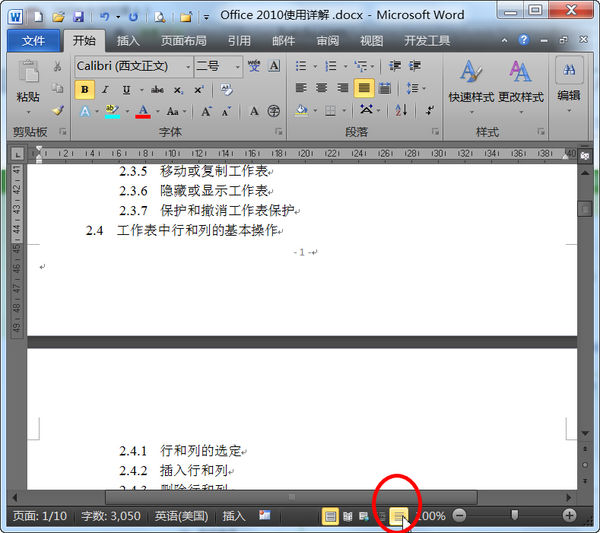The image size is (600, 533).
Task: Click the Paste clipboard icon
Action: (28, 71)
